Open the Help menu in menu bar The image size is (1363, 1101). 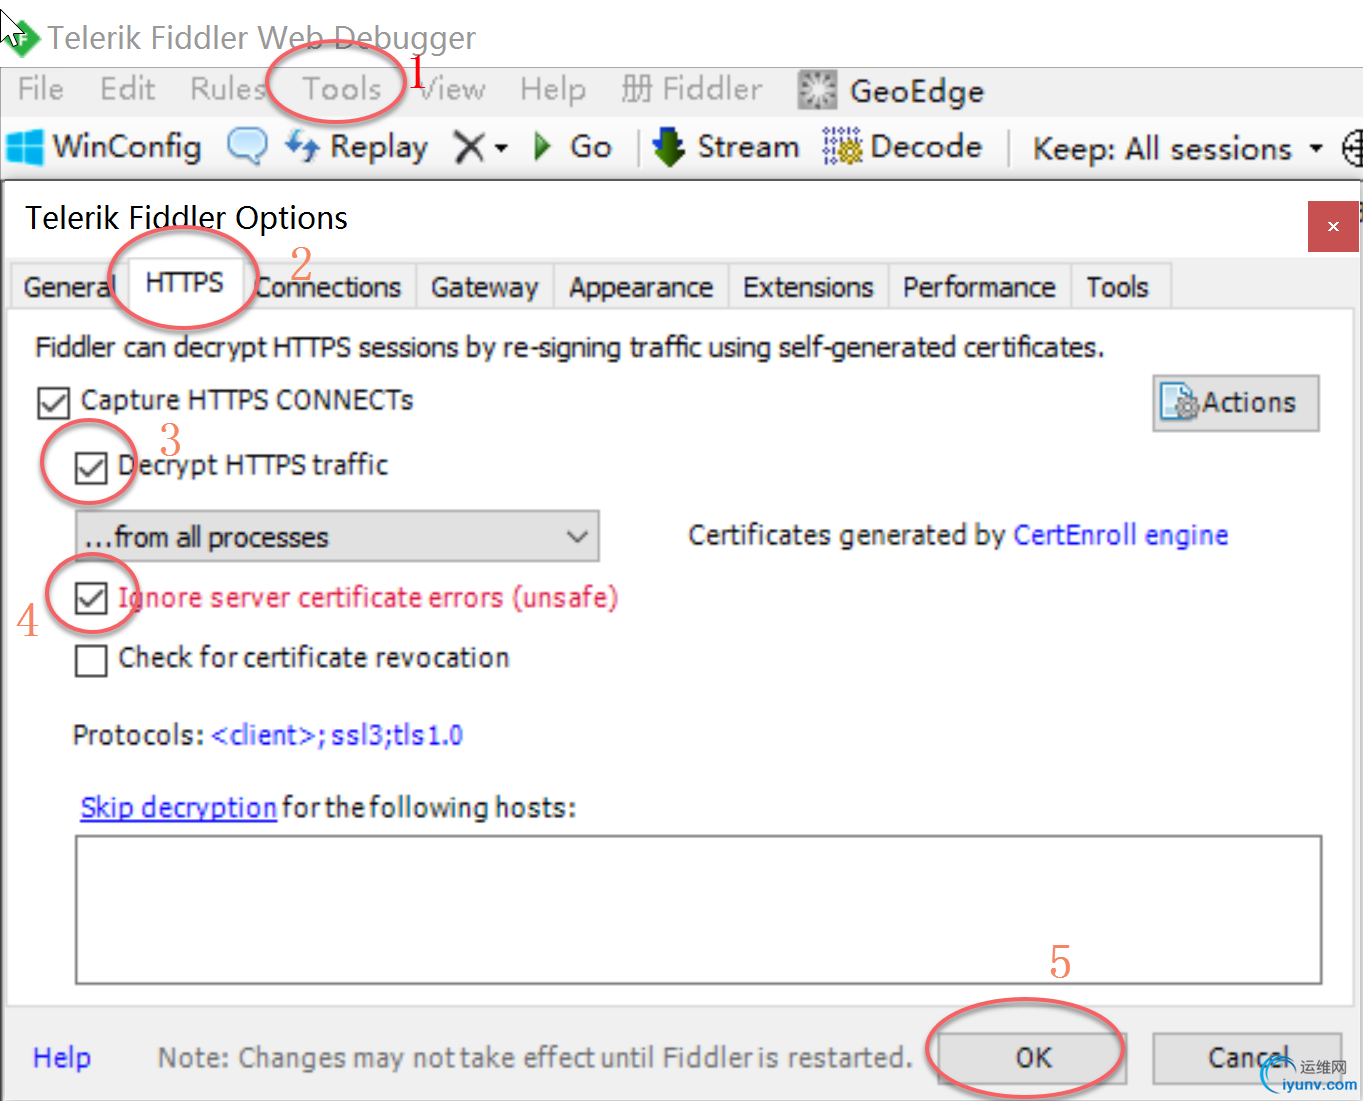552,89
